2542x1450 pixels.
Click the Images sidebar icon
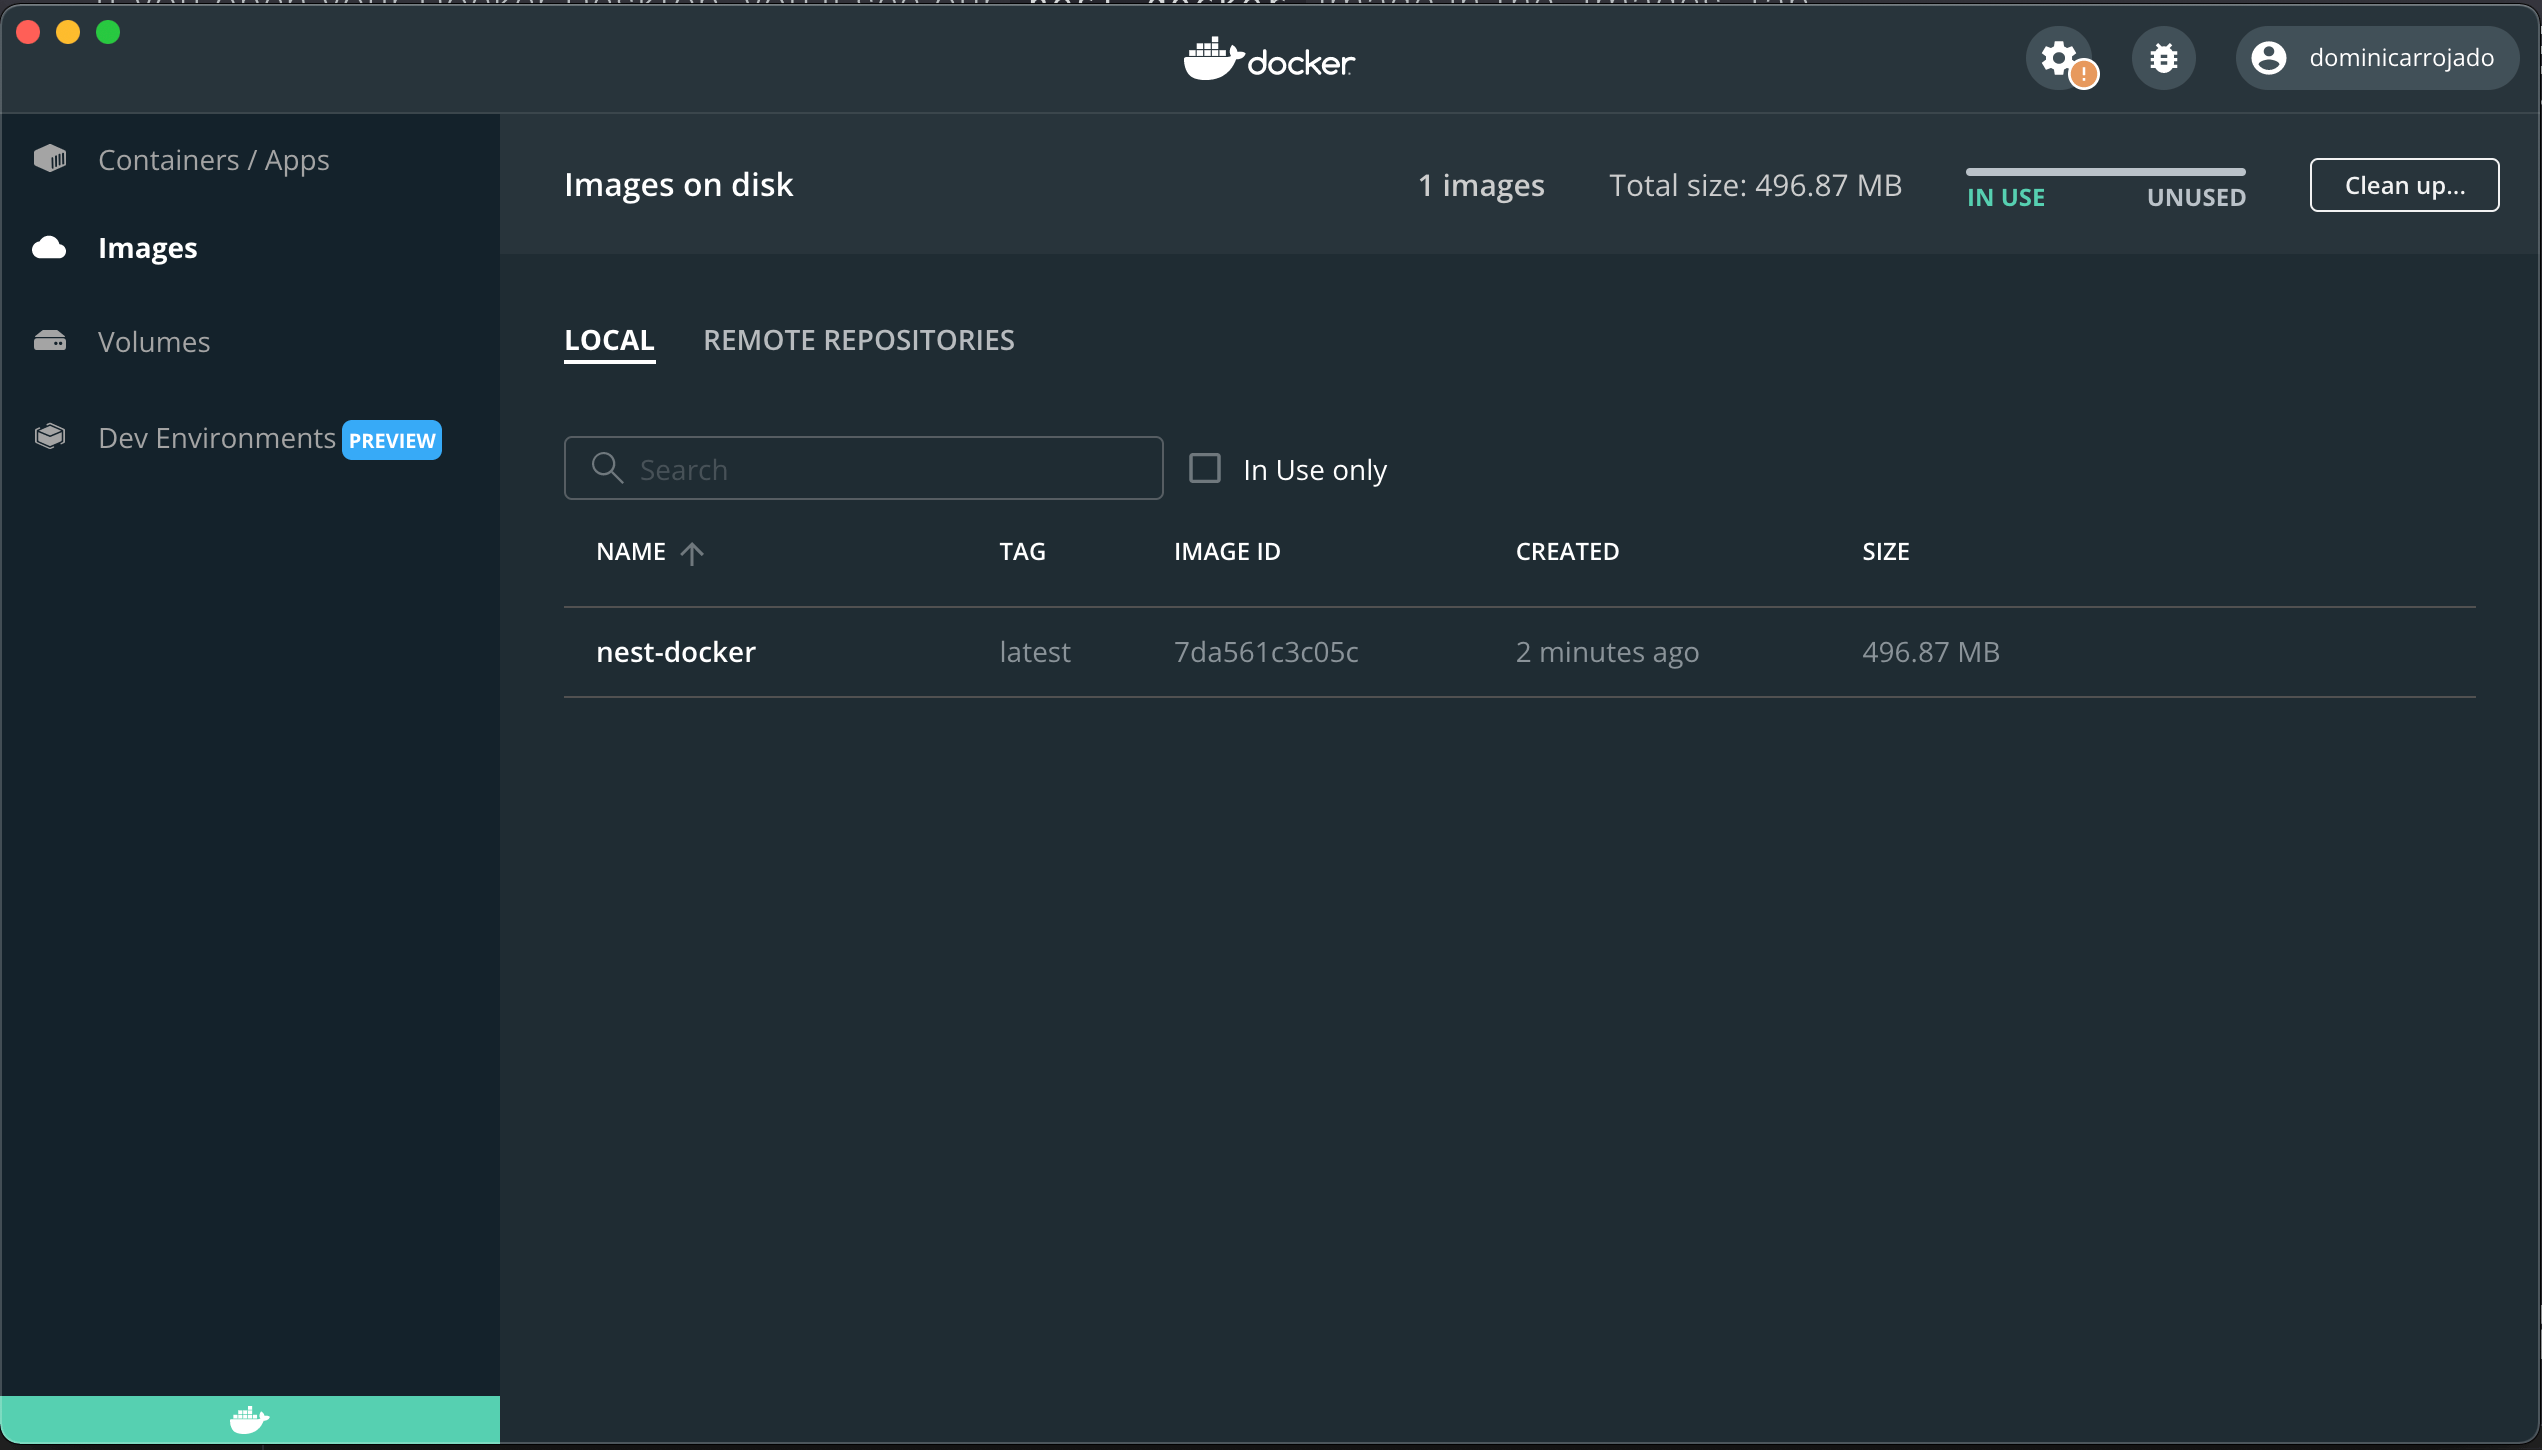pyautogui.click(x=49, y=246)
